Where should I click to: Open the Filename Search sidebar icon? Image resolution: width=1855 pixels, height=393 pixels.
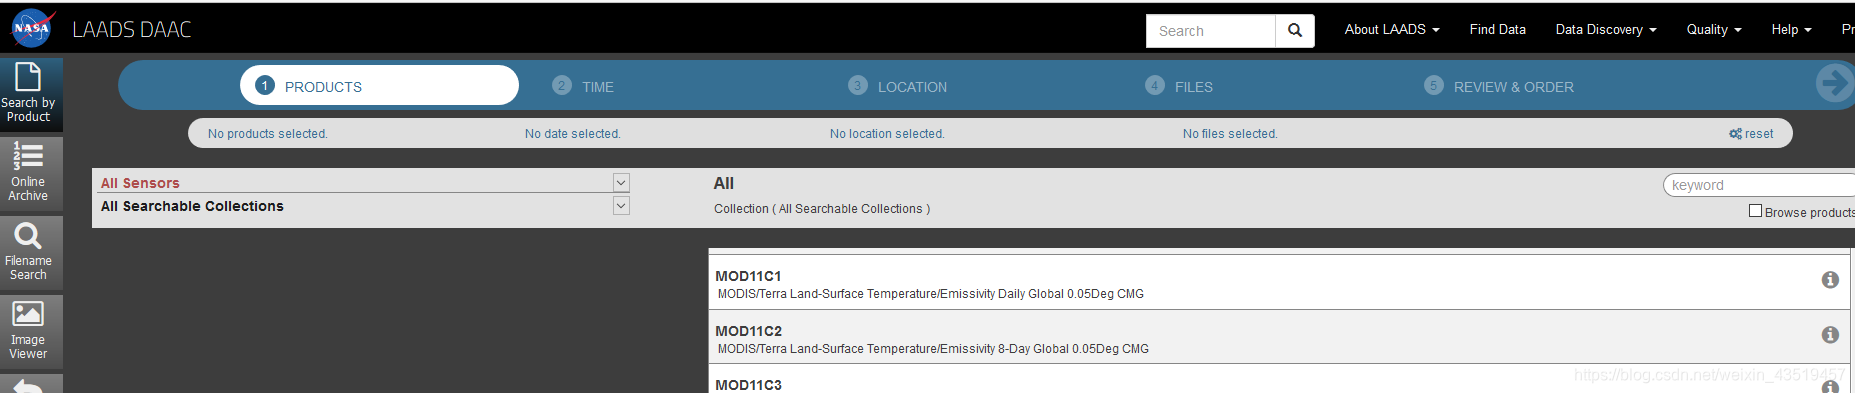(31, 252)
